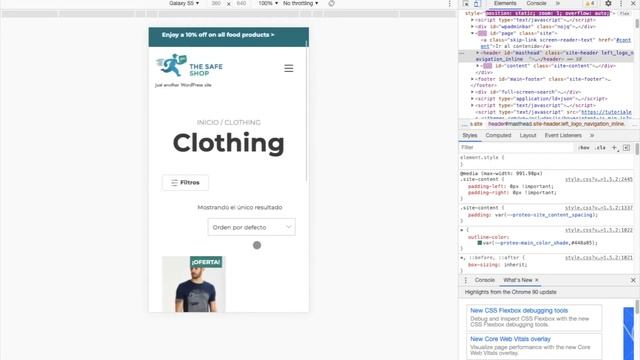Click the element.style rule block
The height and width of the screenshot is (360, 640).
tap(547, 161)
